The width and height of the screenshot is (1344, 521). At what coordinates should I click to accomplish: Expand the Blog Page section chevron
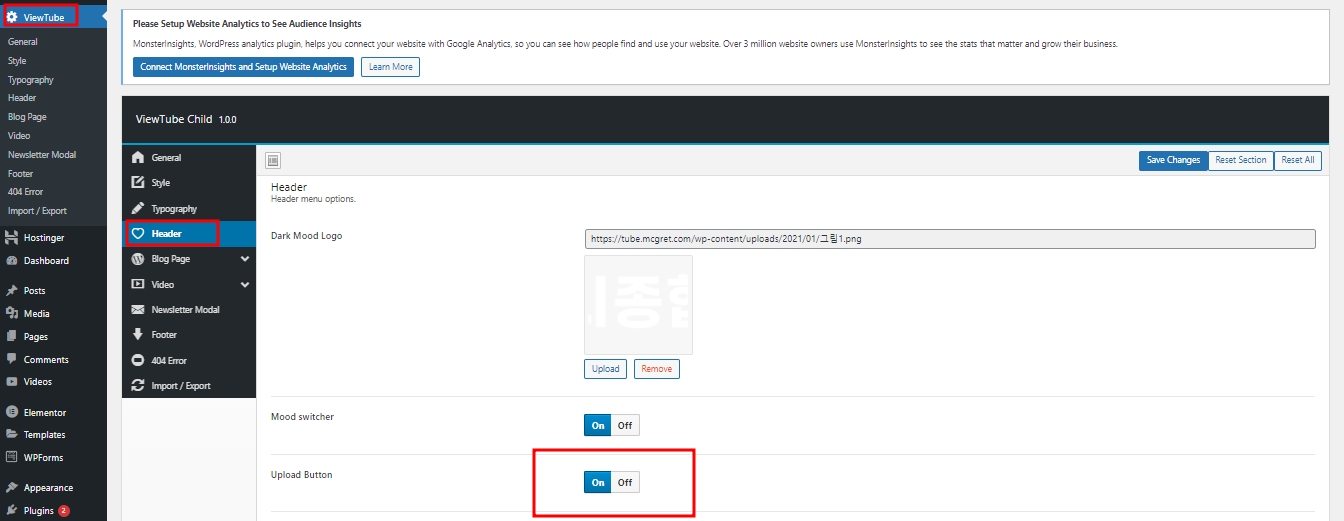tap(245, 259)
